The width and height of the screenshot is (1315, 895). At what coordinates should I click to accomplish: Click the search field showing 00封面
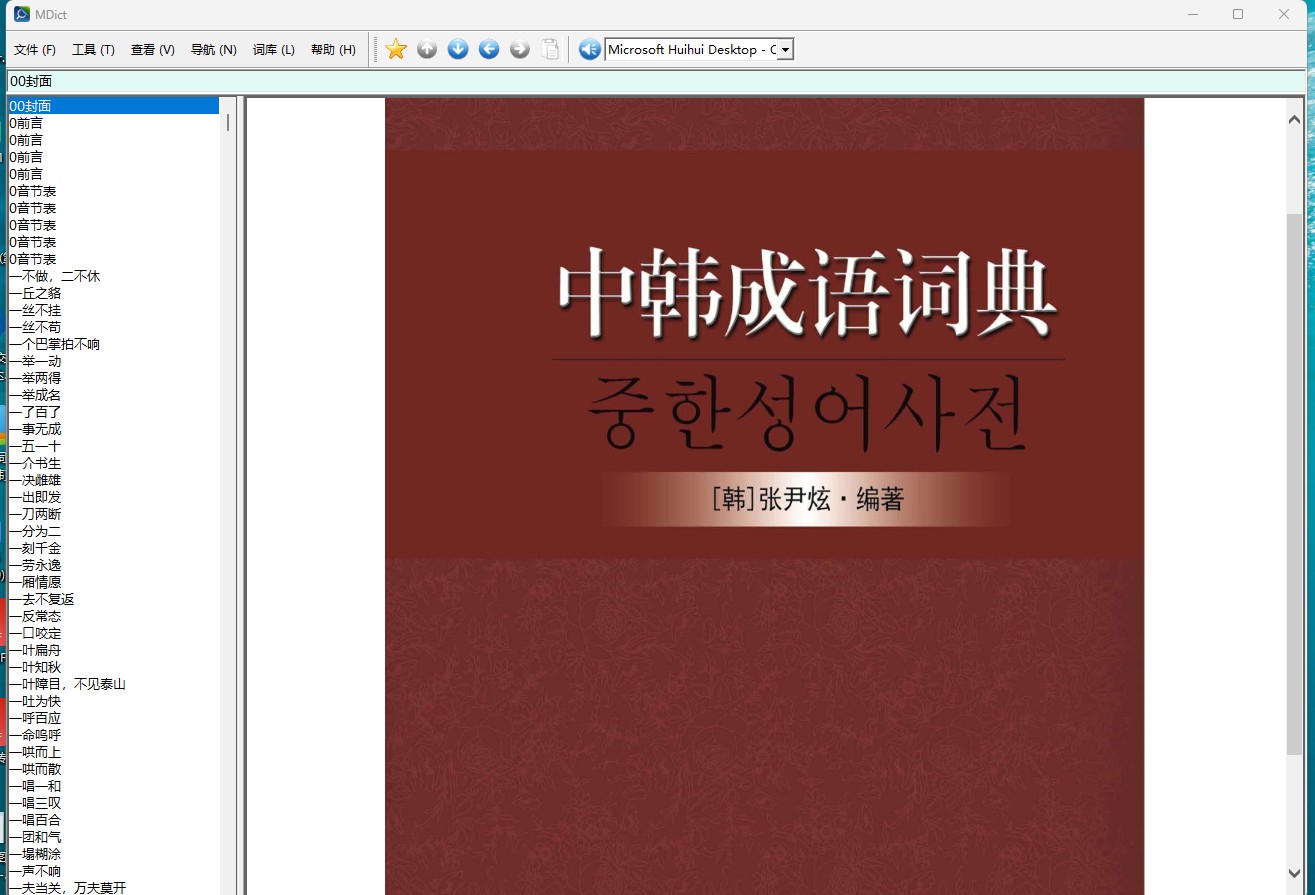click(655, 81)
